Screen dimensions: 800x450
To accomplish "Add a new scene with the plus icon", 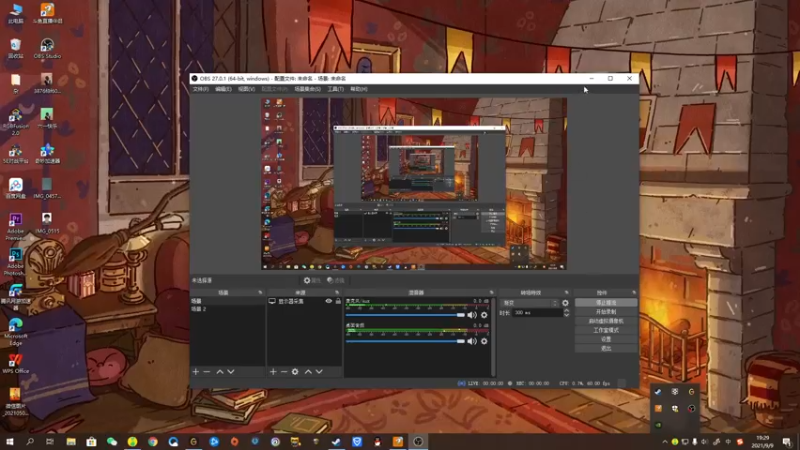I will (195, 372).
